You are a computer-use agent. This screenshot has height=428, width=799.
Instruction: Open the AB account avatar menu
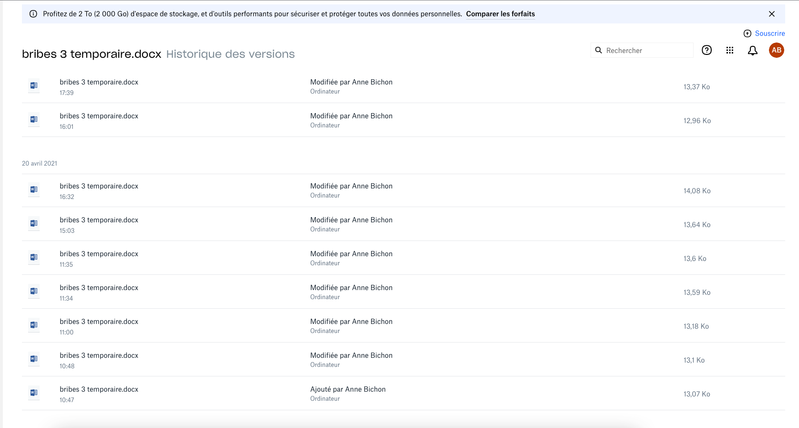coord(776,50)
